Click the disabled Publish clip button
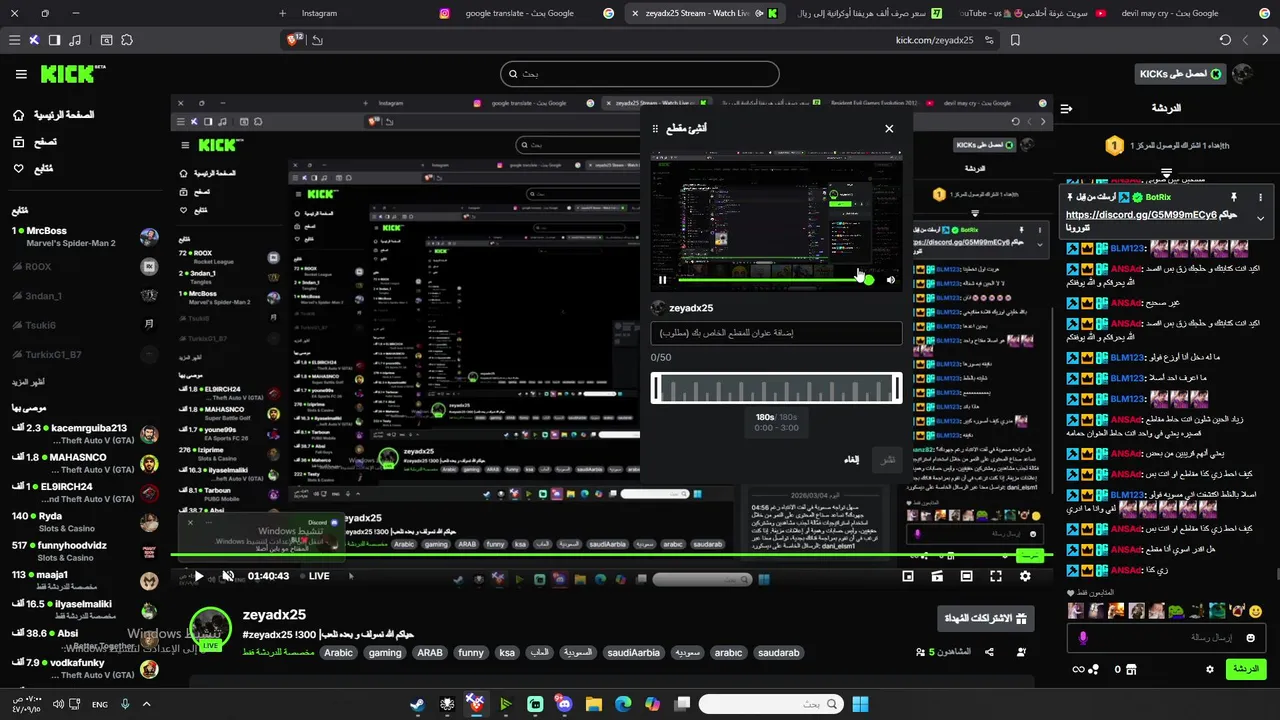1280x720 pixels. (887, 459)
